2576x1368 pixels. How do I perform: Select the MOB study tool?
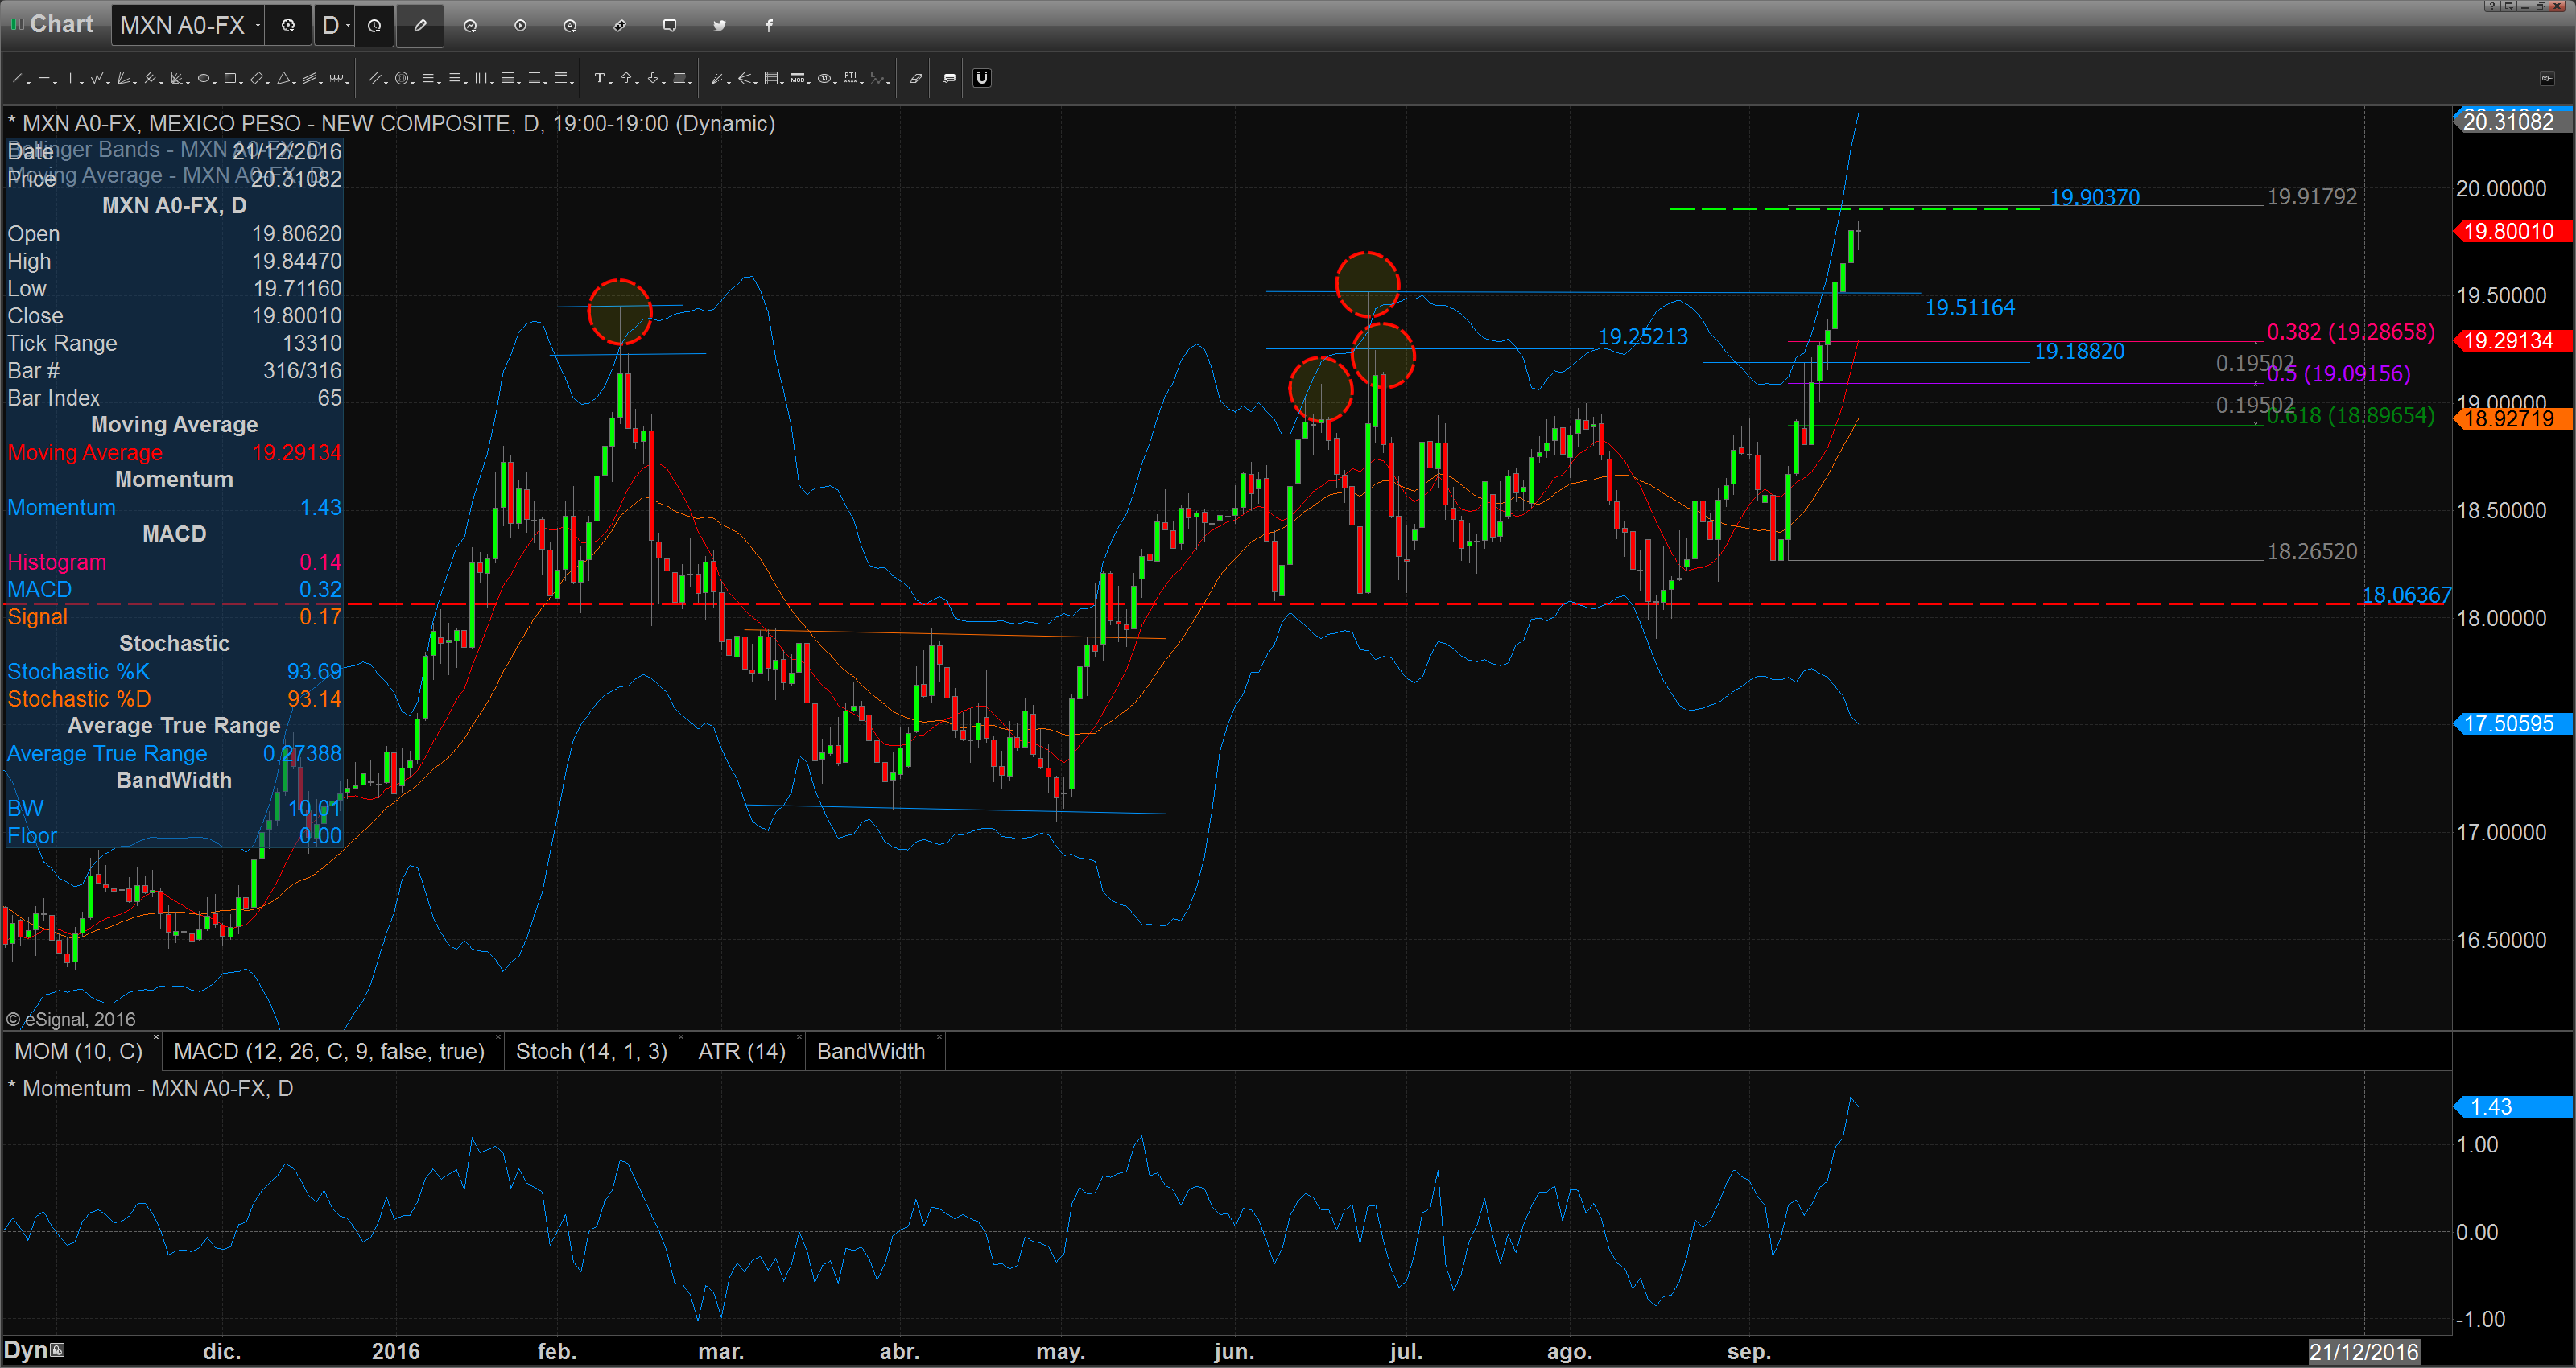(x=797, y=78)
